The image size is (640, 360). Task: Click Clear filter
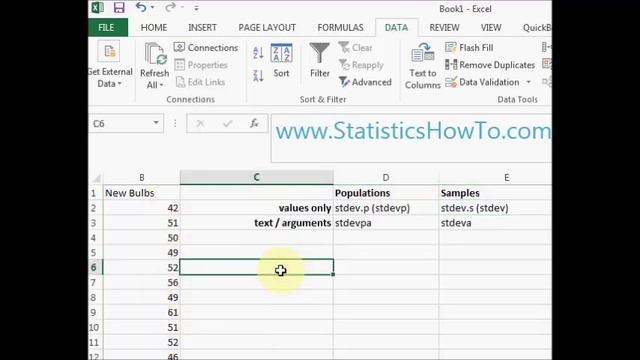[x=356, y=48]
